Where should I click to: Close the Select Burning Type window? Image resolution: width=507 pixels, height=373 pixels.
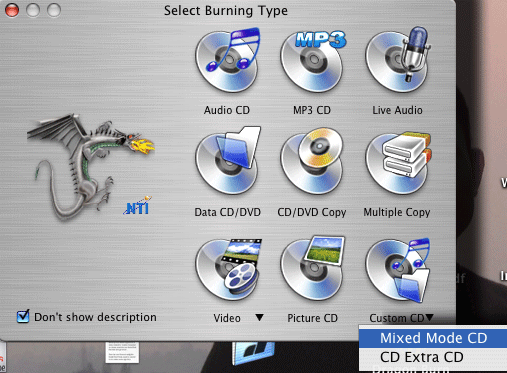(x=12, y=10)
